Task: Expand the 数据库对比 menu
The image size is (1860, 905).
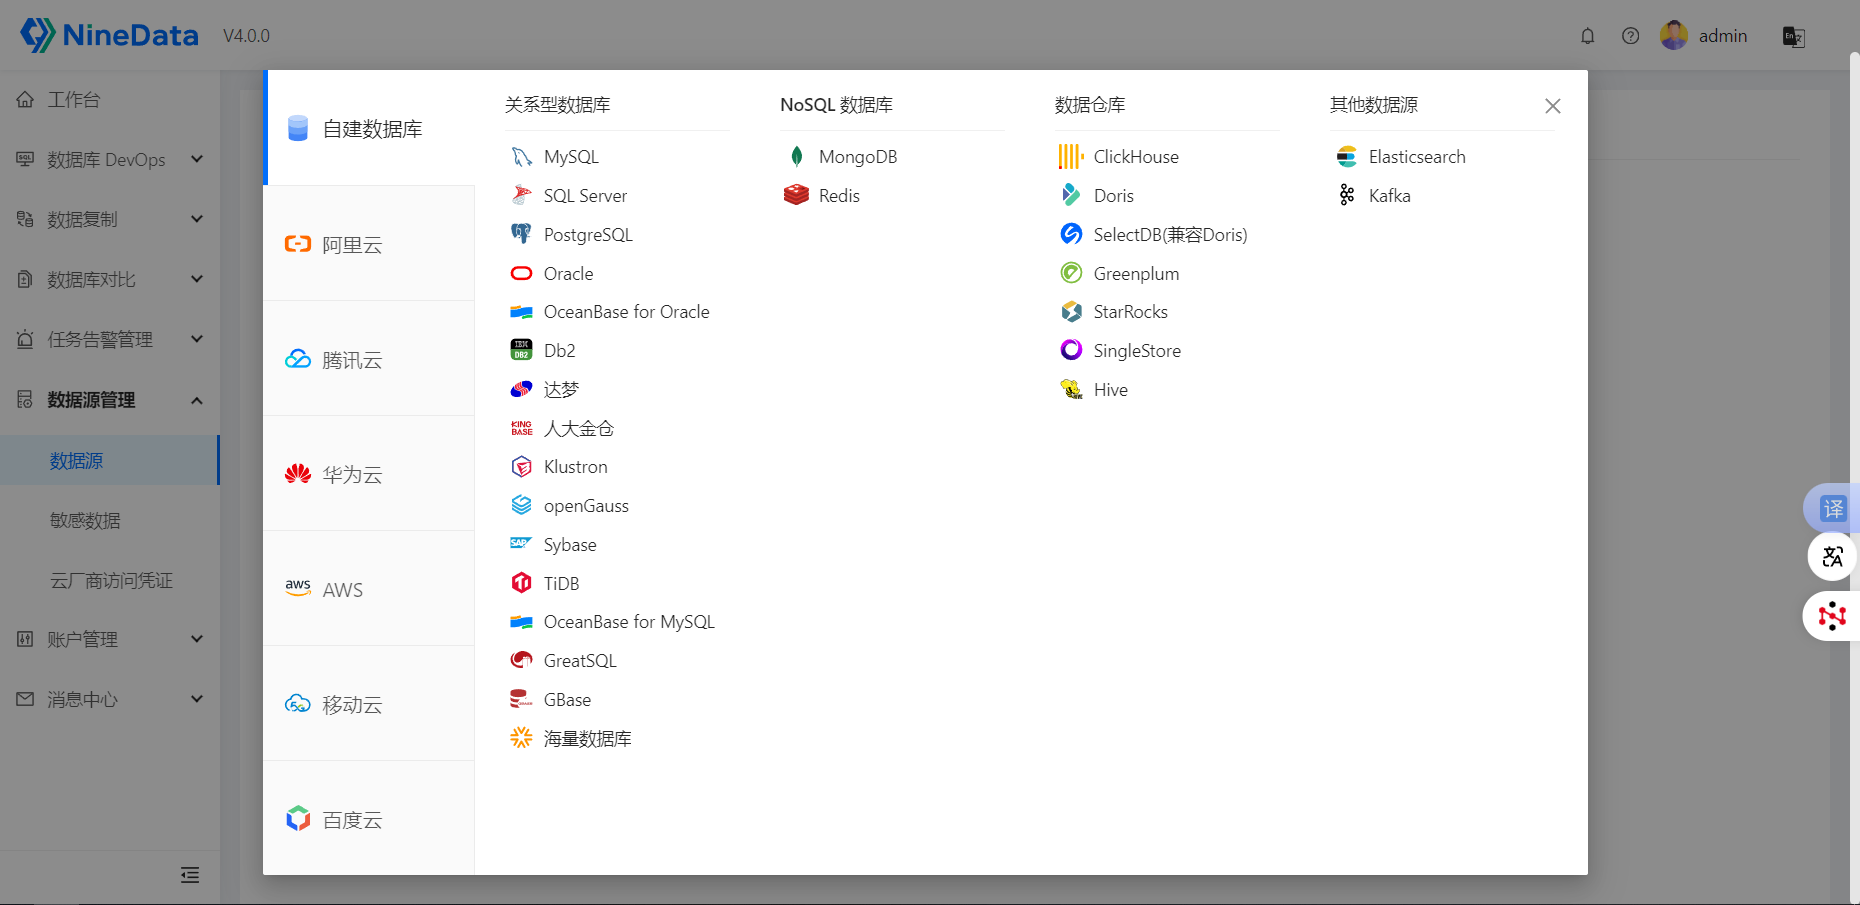Action: coord(110,280)
